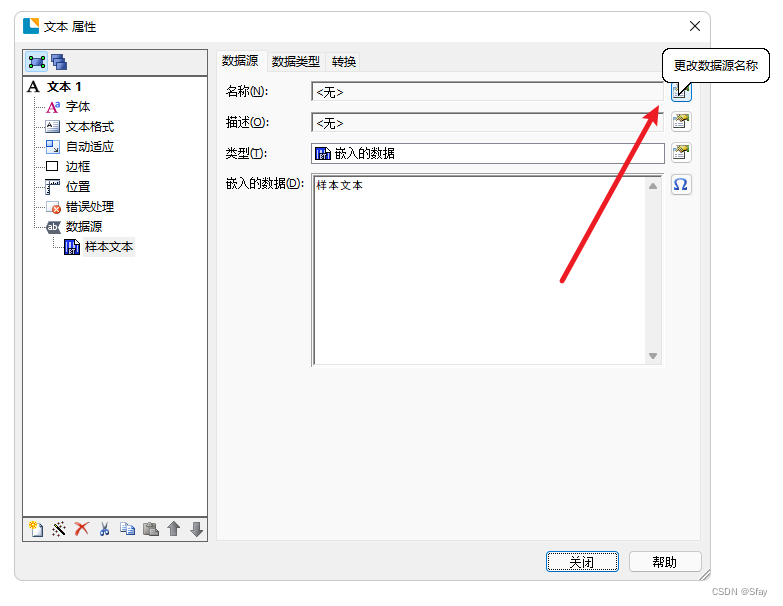This screenshot has width=783, height=606.
Task: Copy the selected data source
Action: pyautogui.click(x=127, y=529)
